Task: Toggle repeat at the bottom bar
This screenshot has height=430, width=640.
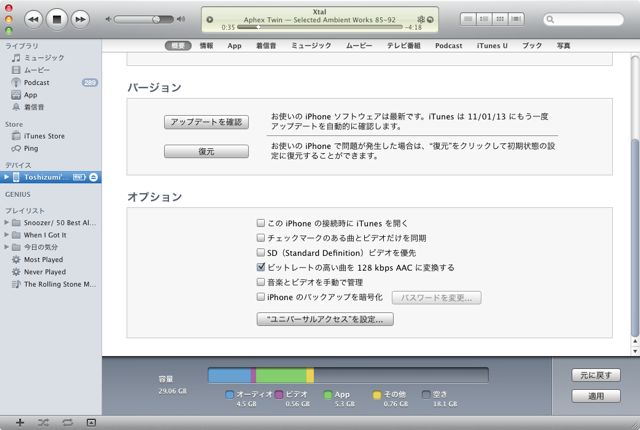Action: pyautogui.click(x=67, y=423)
